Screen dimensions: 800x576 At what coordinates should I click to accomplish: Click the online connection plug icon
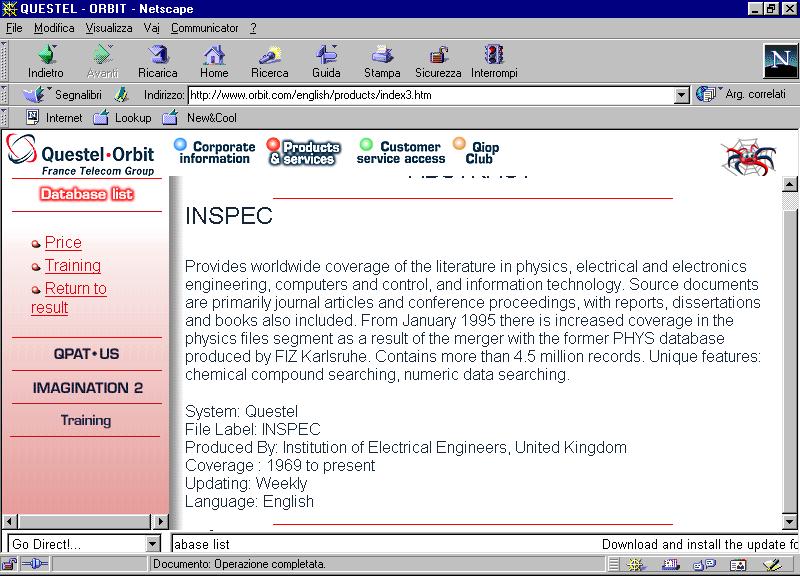[35, 564]
